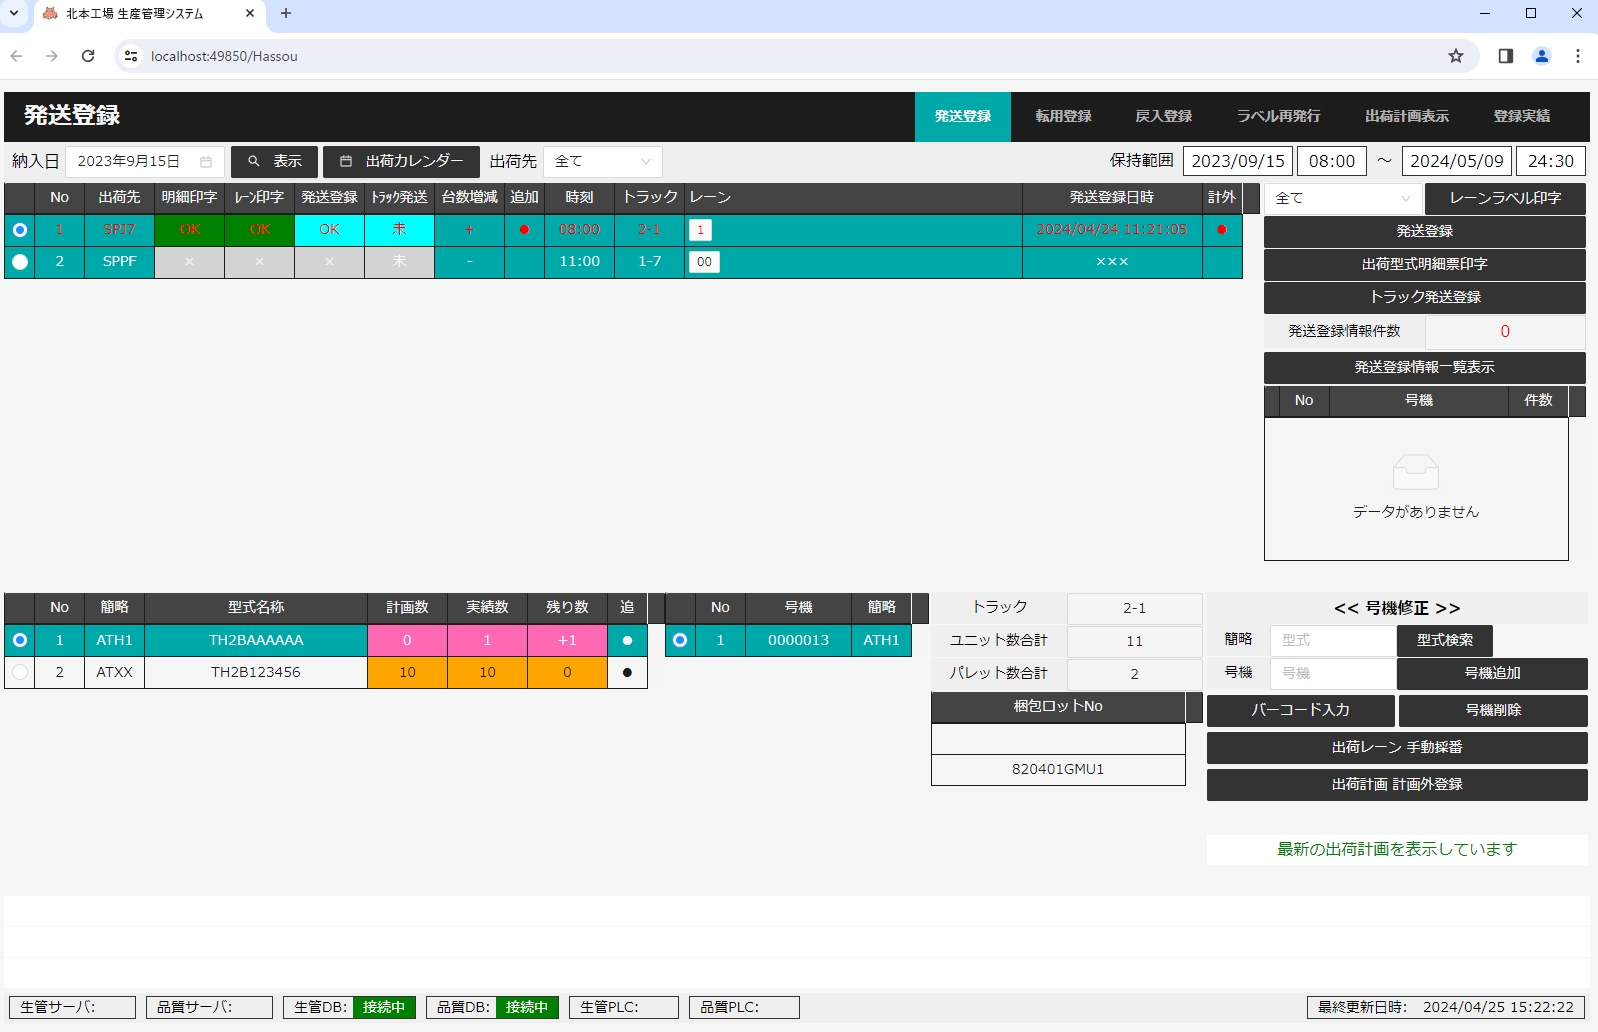This screenshot has height=1032, width=1598.
Task: Click the end date 2024/05/09 field
Action: pyautogui.click(x=1457, y=162)
